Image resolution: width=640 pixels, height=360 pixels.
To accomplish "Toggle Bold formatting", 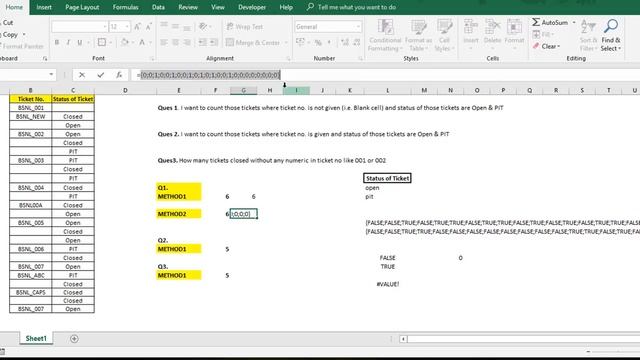I will [x=57, y=42].
